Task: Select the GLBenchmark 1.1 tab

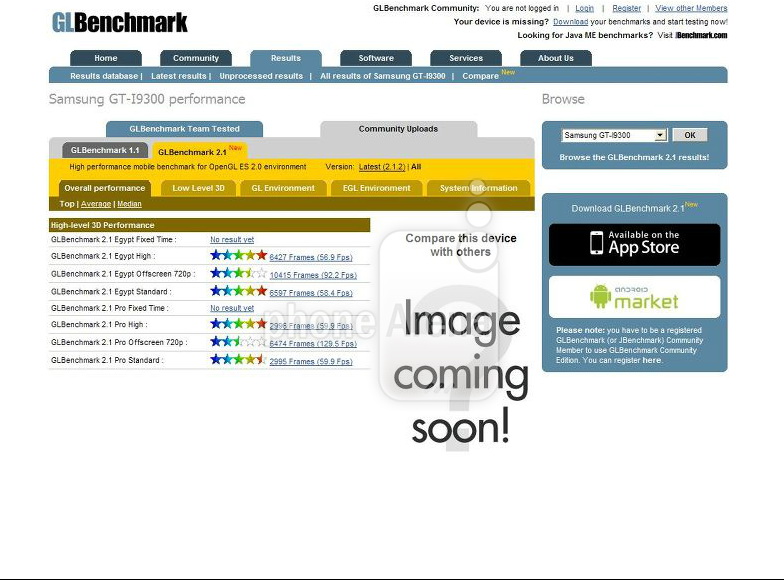Action: (105, 151)
